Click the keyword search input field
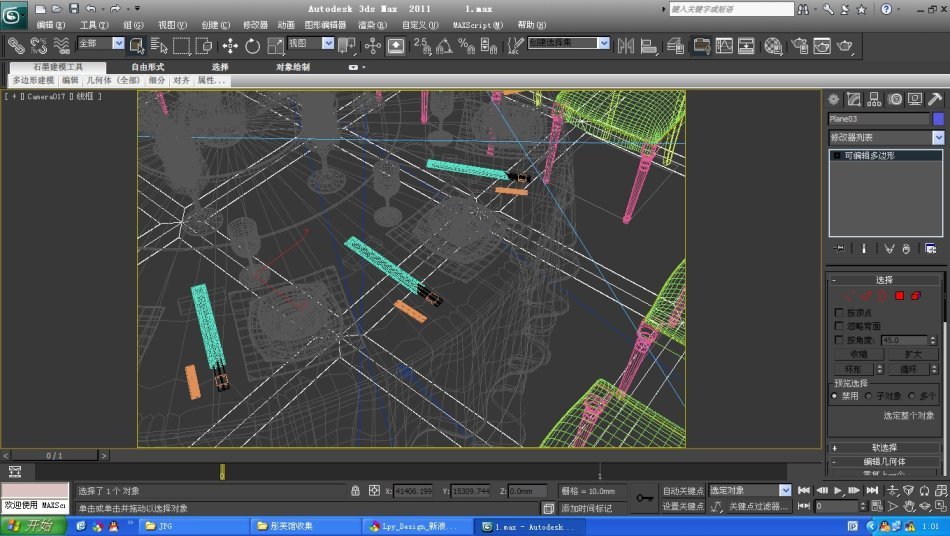This screenshot has width=950, height=536. click(731, 9)
